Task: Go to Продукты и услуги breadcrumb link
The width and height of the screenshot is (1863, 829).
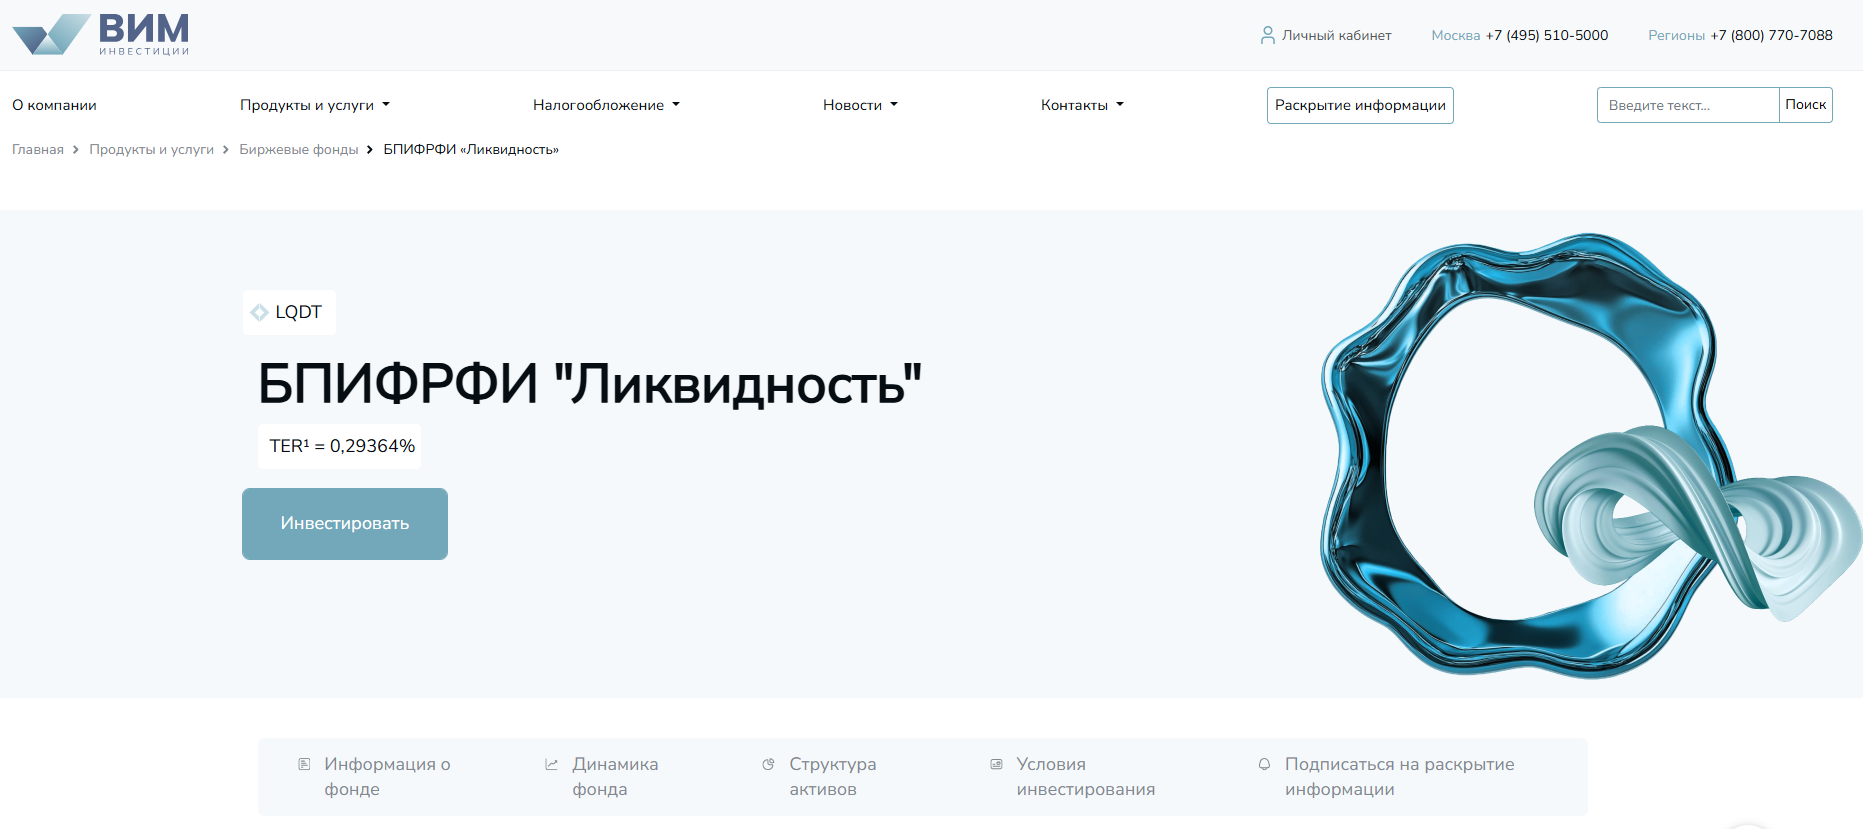Action: (152, 149)
